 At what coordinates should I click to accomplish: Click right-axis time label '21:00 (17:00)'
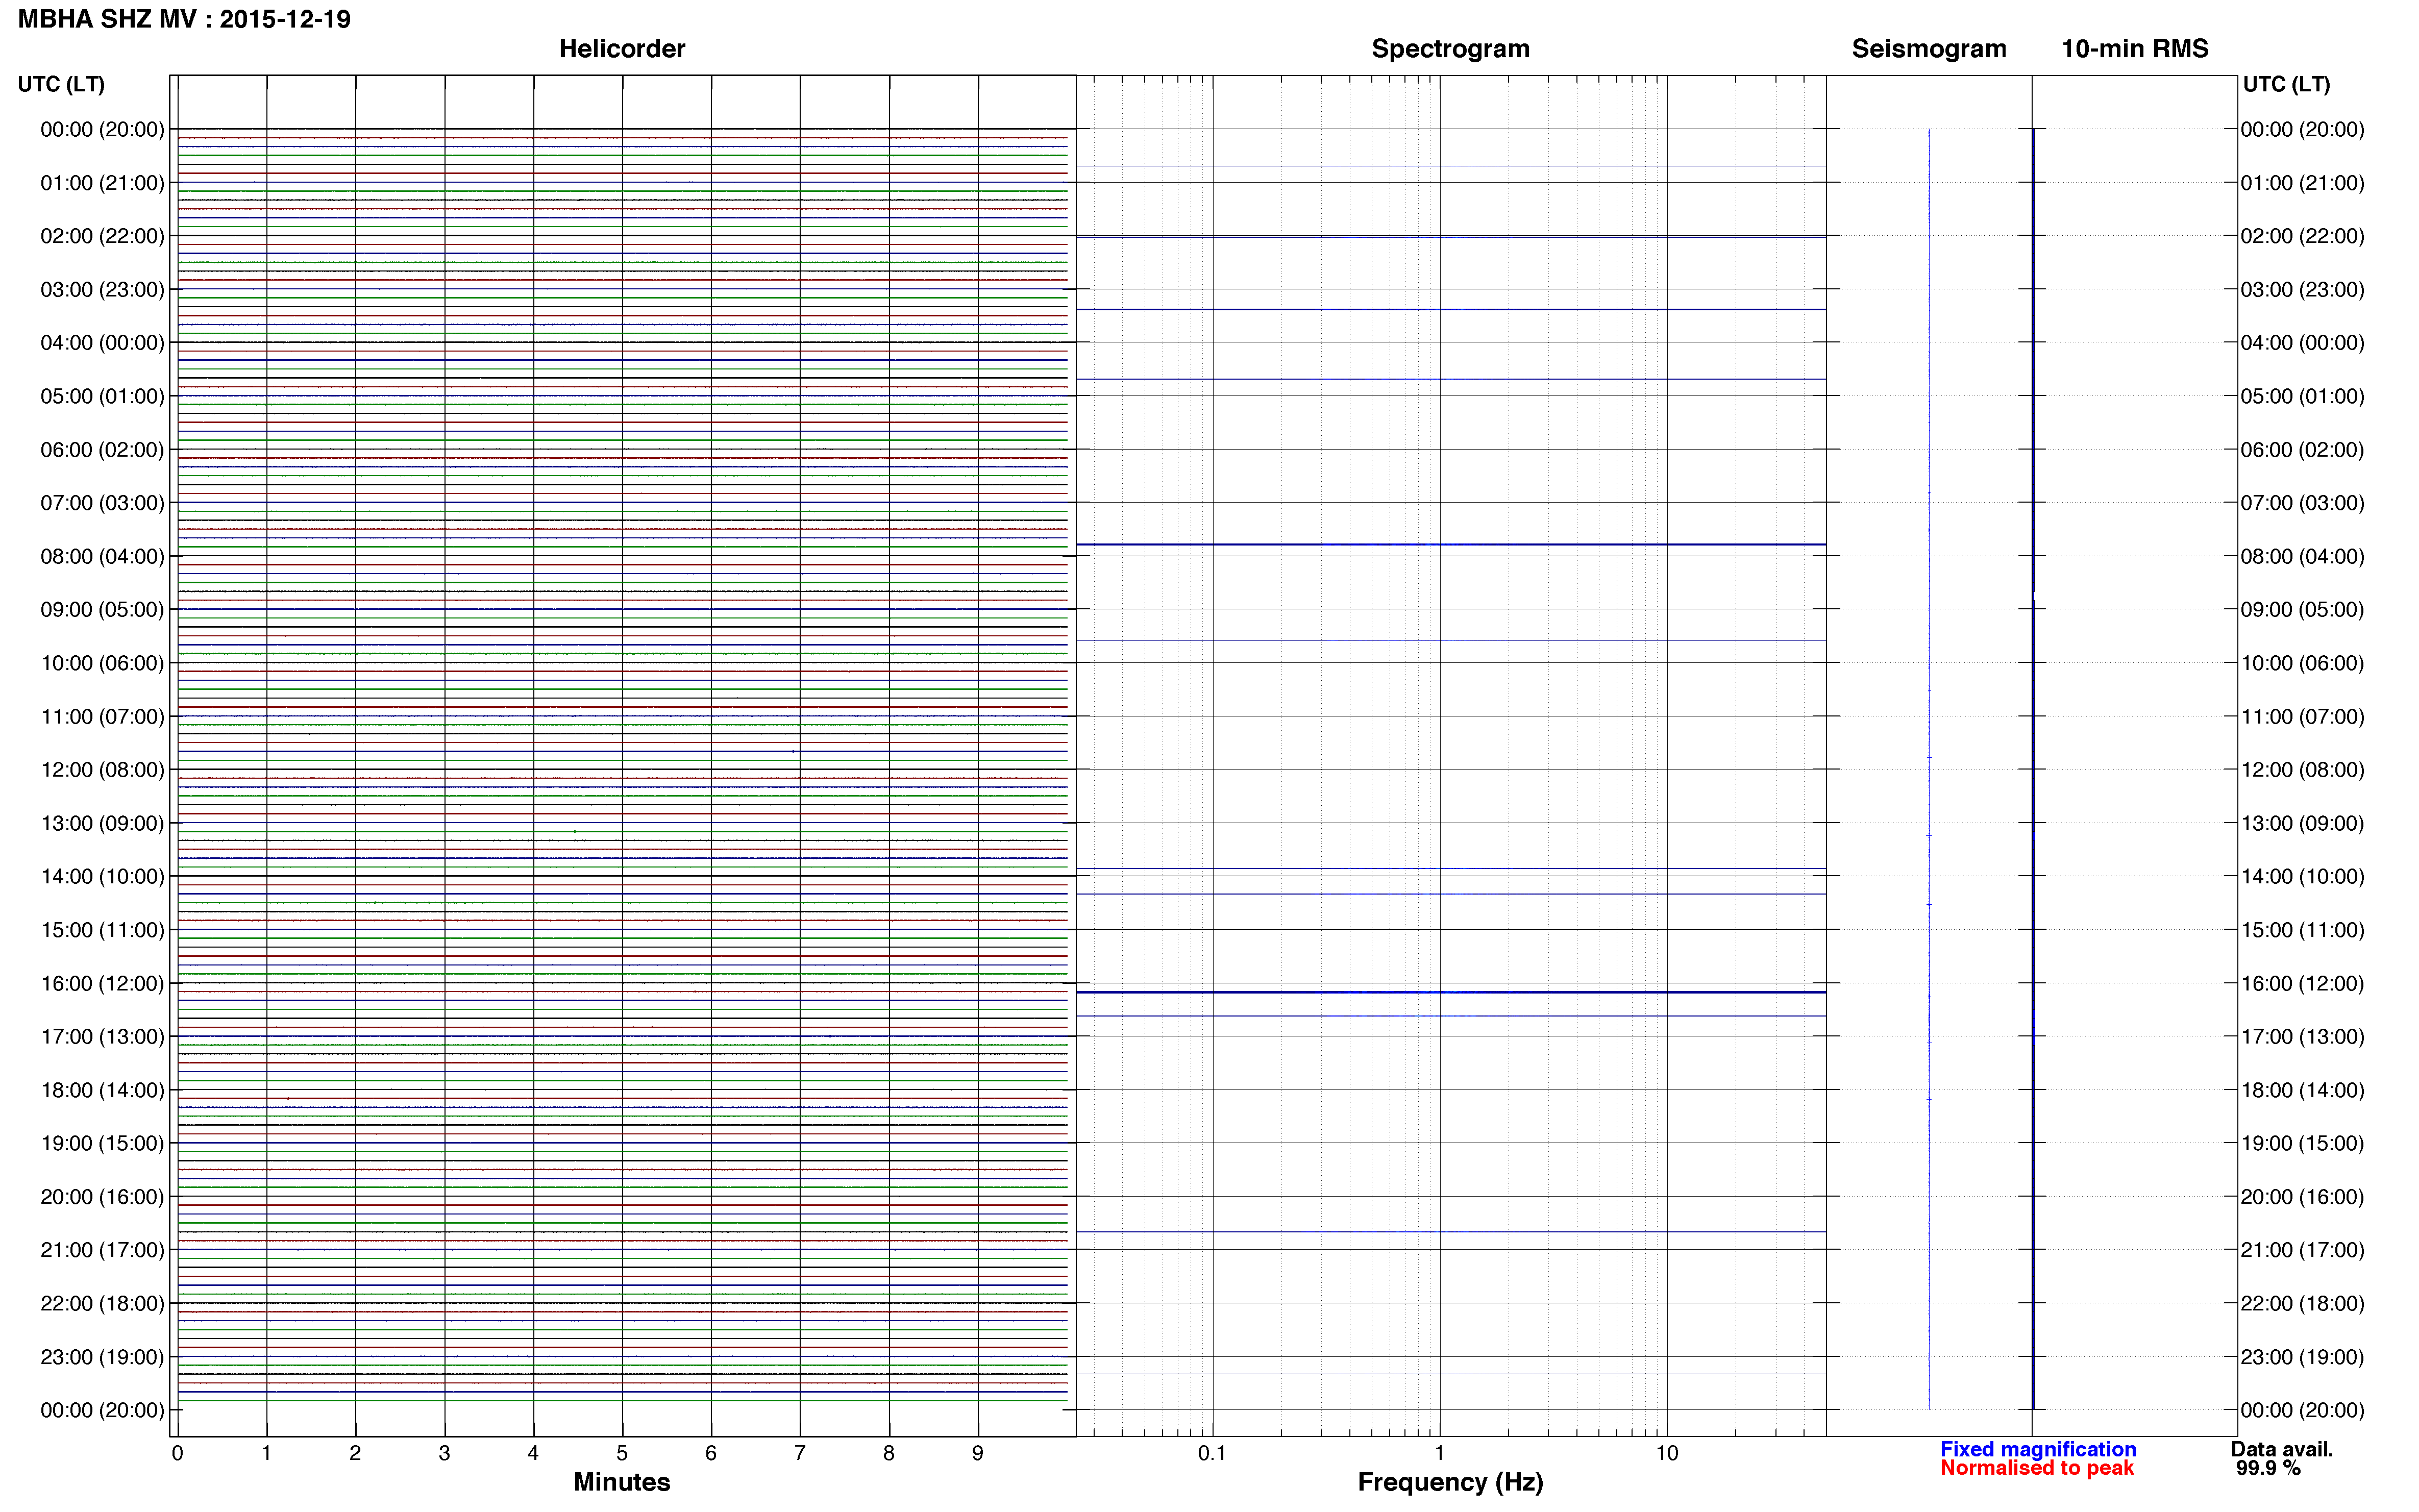tap(2302, 1250)
